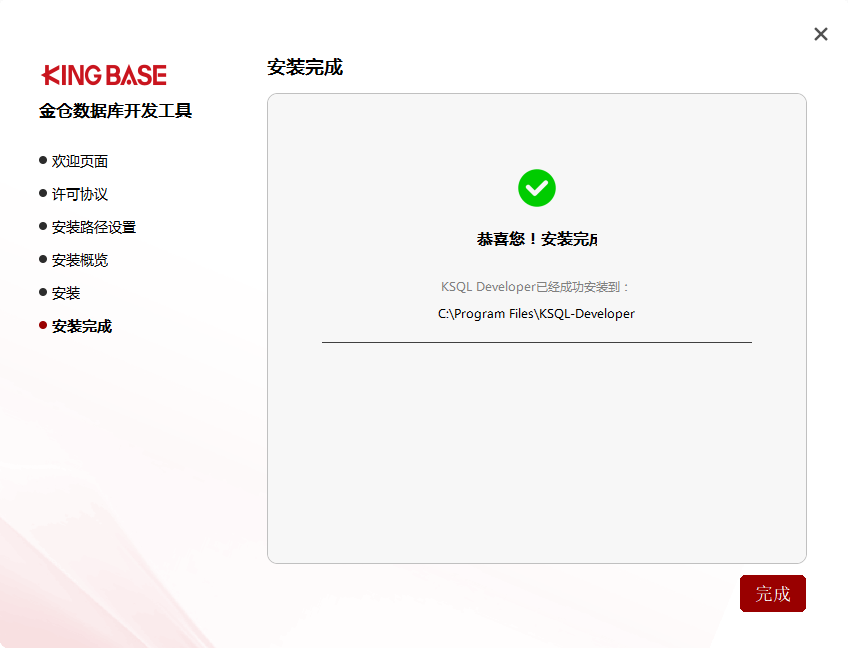The height and width of the screenshot is (648, 848).
Task: Click the C:\Program Files\KSQL-Developer path text
Action: (x=536, y=313)
